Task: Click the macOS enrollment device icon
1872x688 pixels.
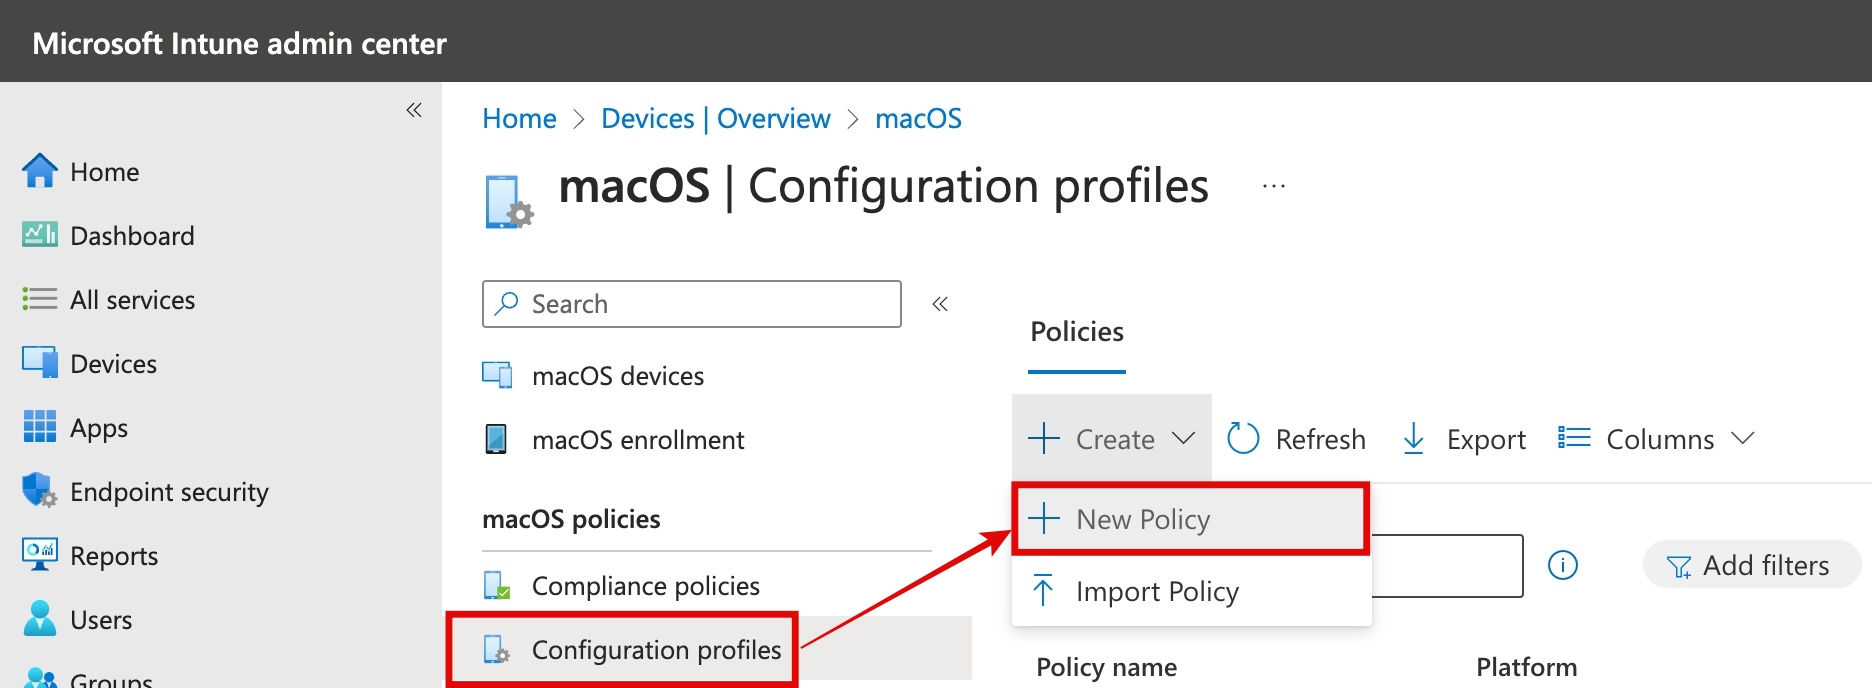Action: 496,439
